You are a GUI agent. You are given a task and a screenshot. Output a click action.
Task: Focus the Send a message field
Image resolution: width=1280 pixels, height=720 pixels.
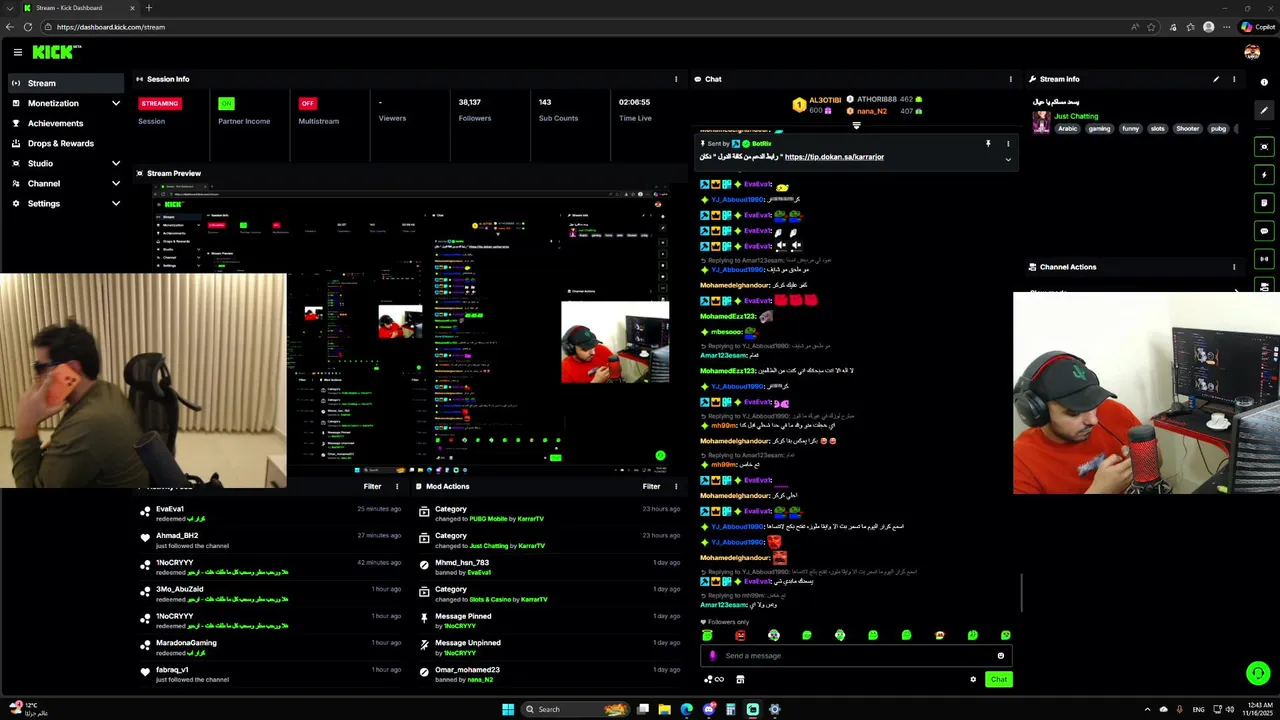tap(856, 656)
